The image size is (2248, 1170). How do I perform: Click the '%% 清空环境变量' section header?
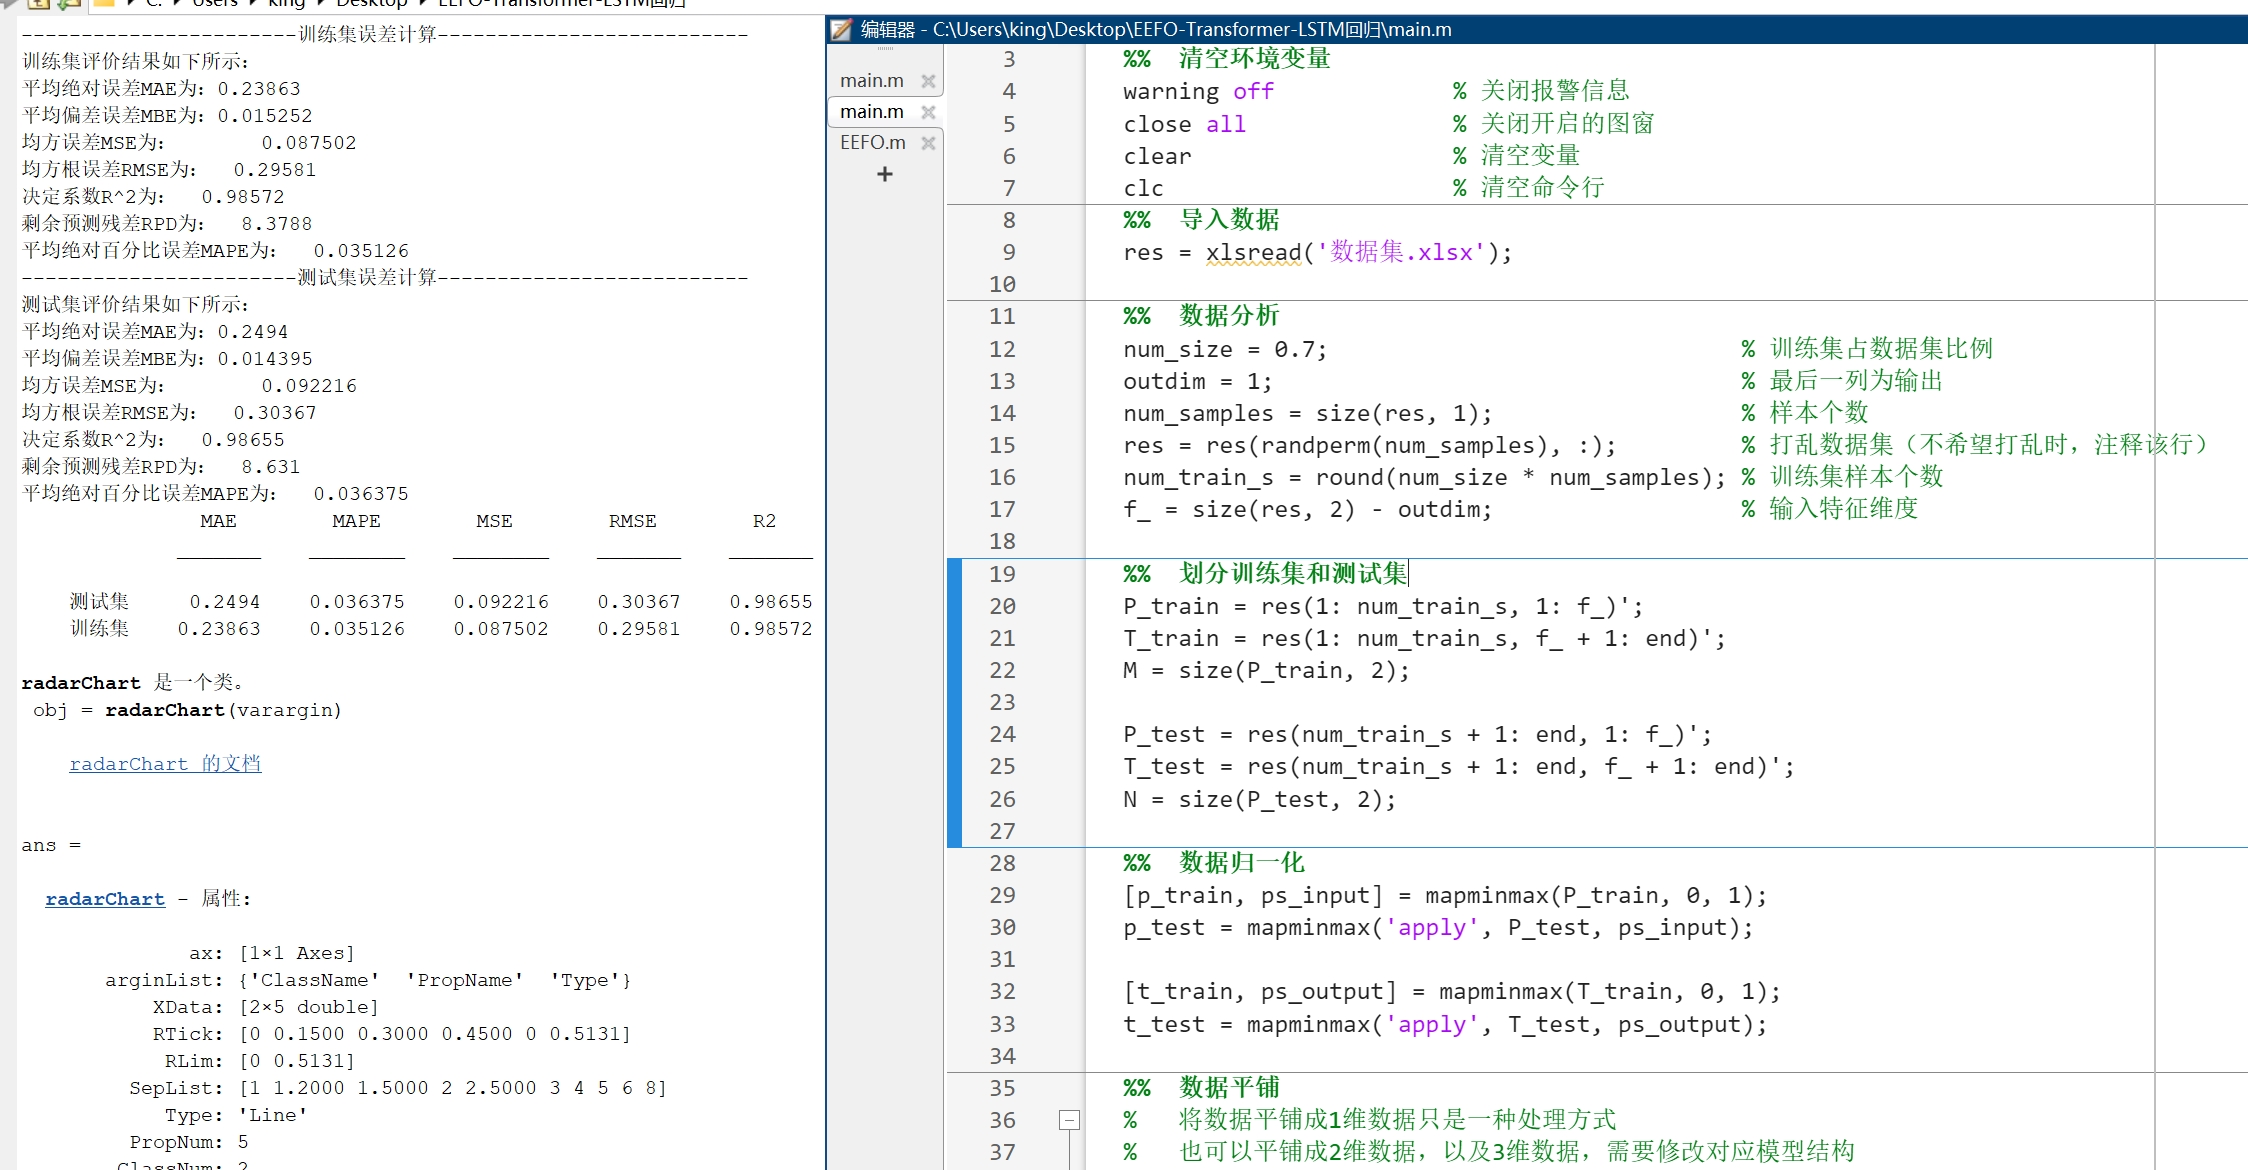pos(1227,59)
